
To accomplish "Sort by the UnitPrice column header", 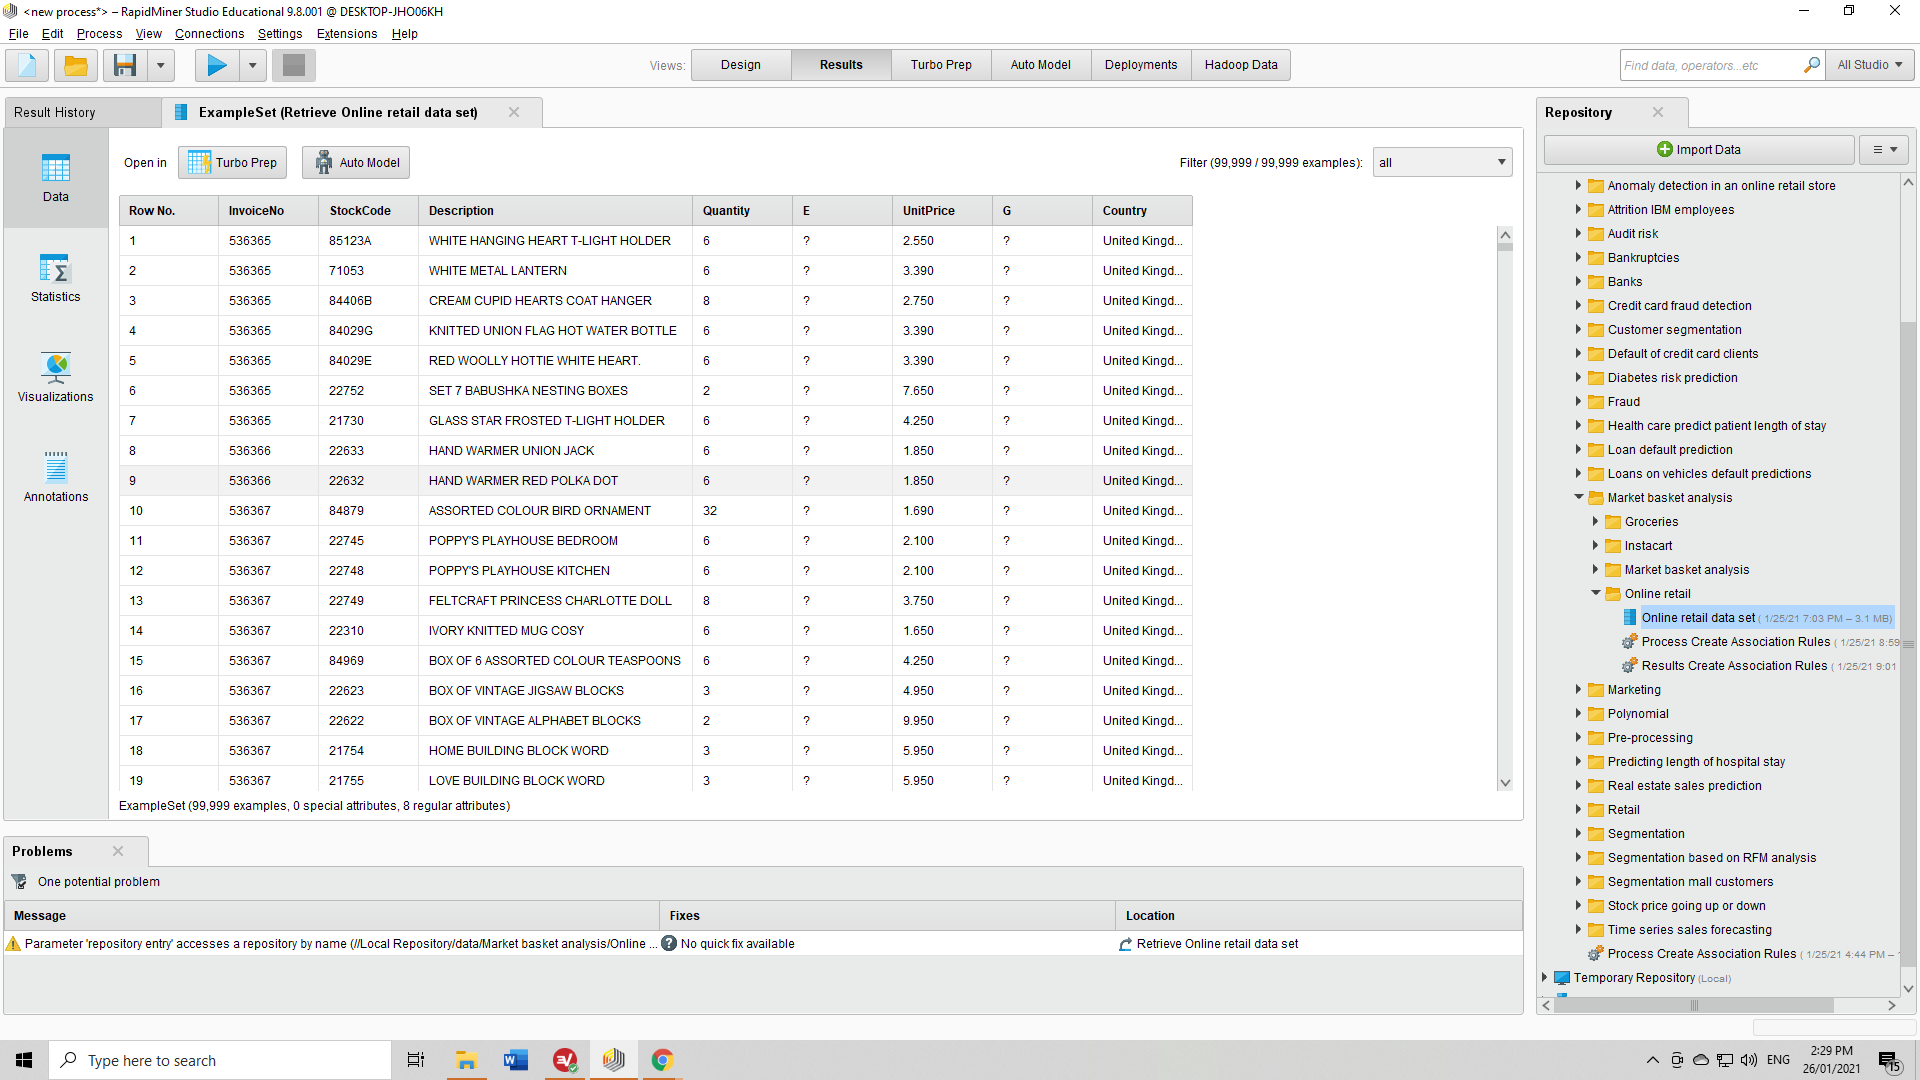I will 942,211.
